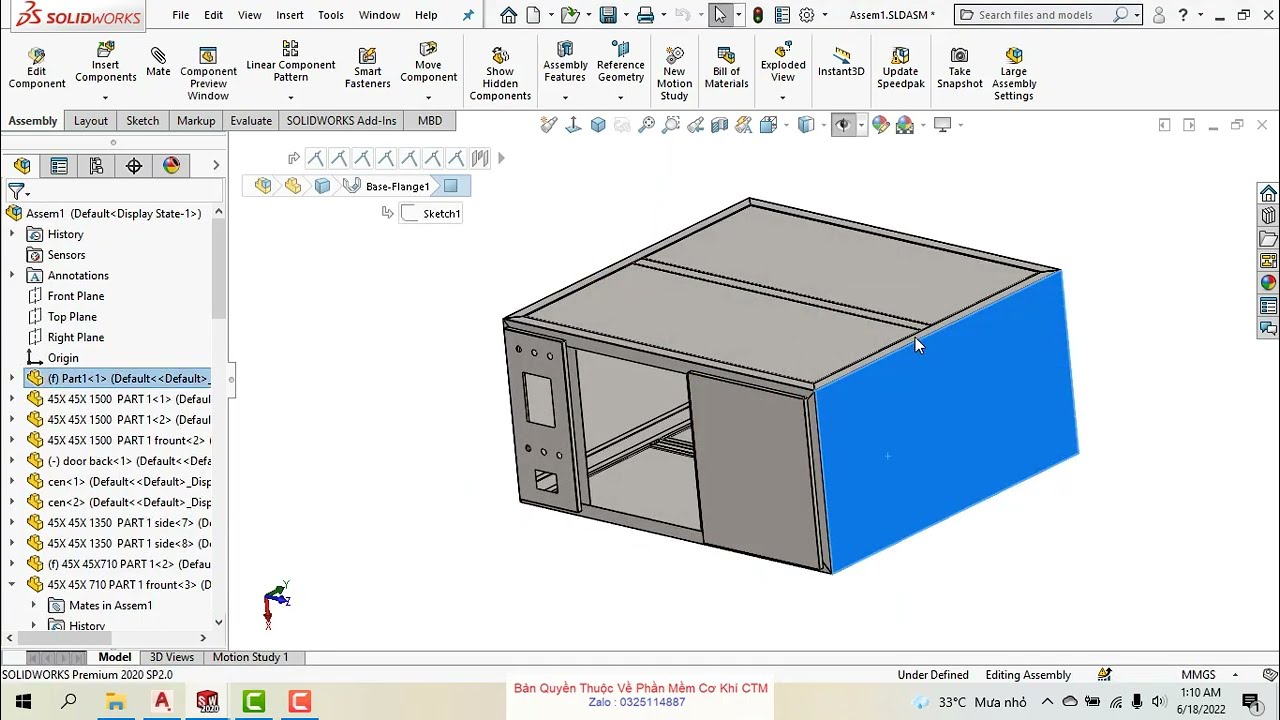
Task: Open the Exploded View dropdown arrow
Action: [782, 98]
